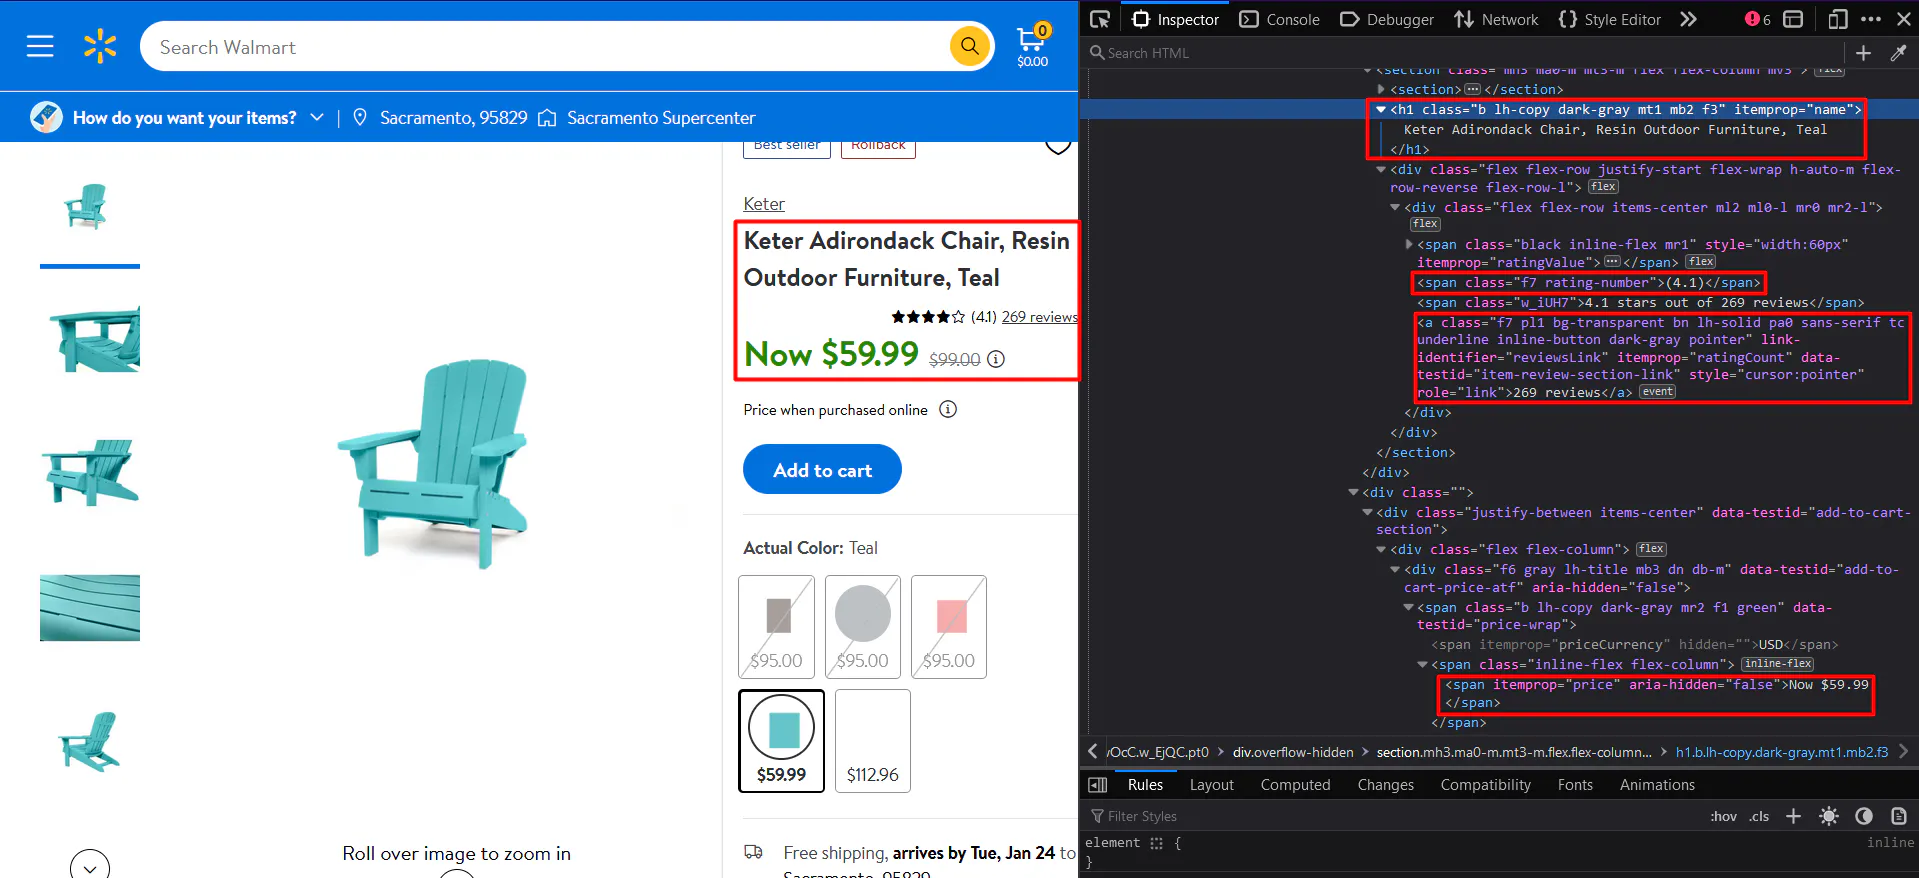Activate the element picker tool in DevTools
The image size is (1919, 878).
(x=1100, y=19)
